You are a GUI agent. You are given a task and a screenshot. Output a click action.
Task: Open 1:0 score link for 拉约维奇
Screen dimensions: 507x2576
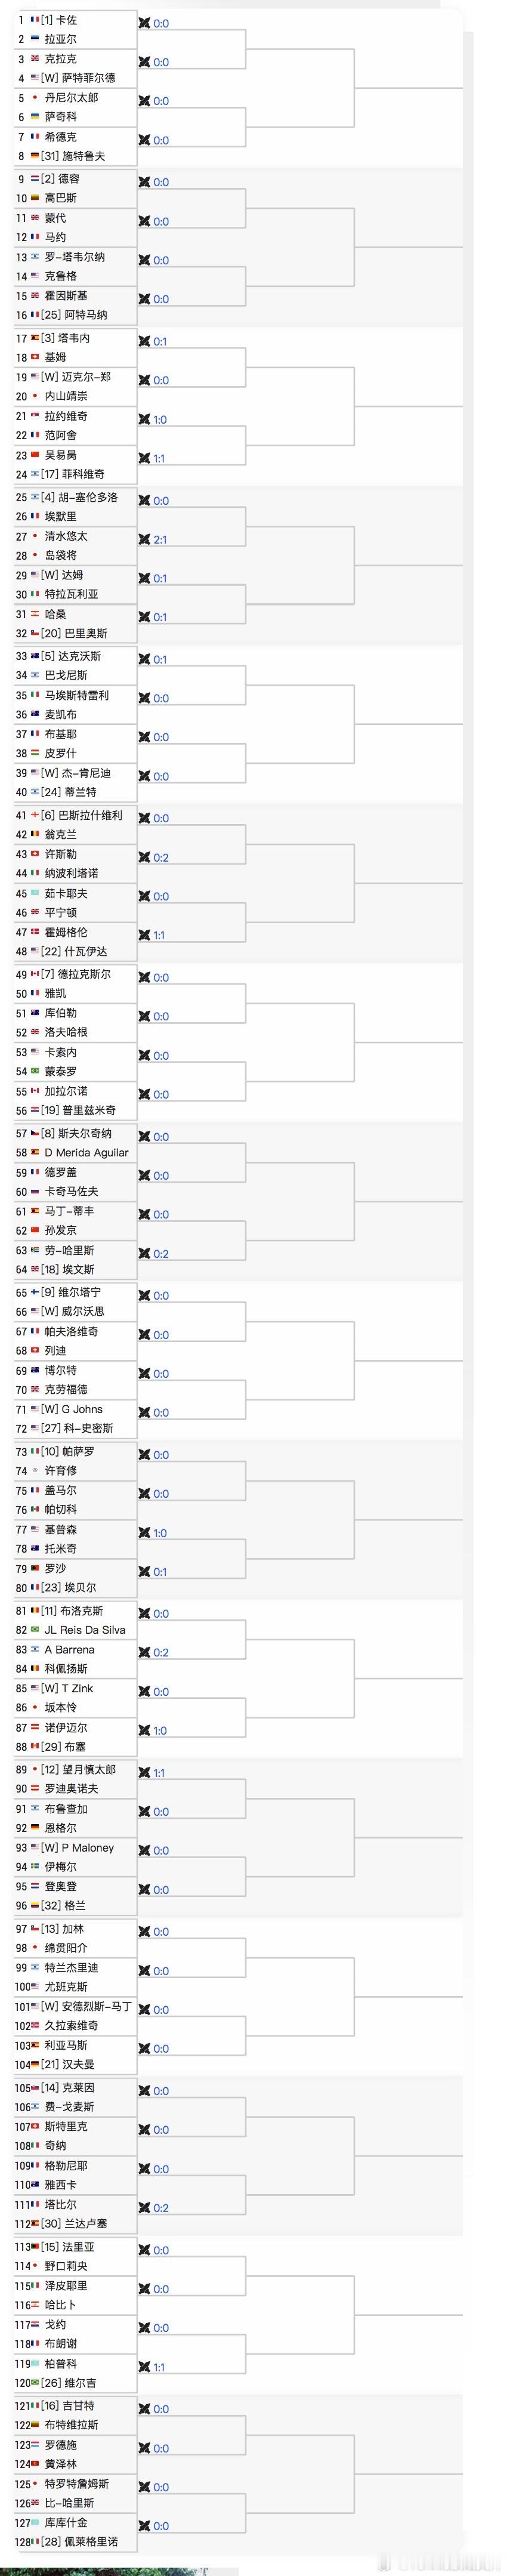tap(160, 420)
